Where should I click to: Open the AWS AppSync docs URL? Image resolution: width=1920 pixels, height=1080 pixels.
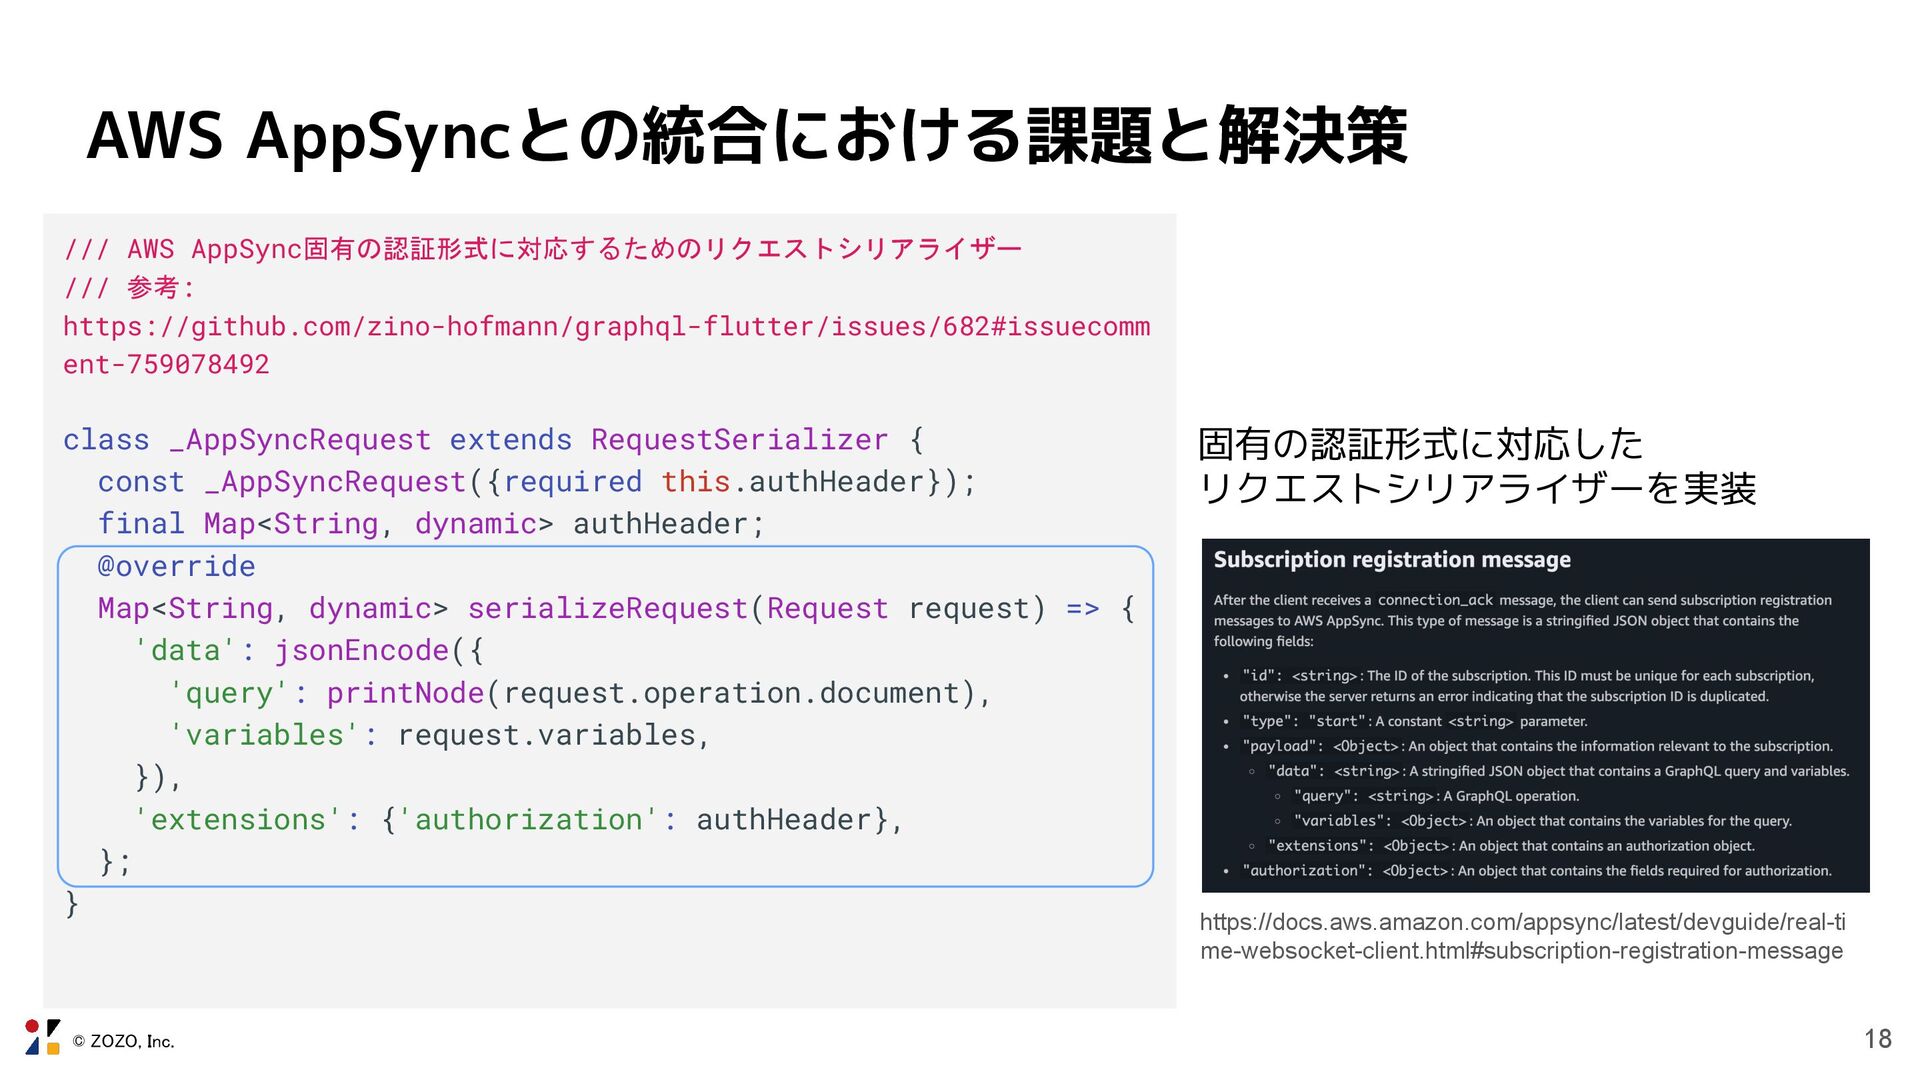[x=1521, y=936]
